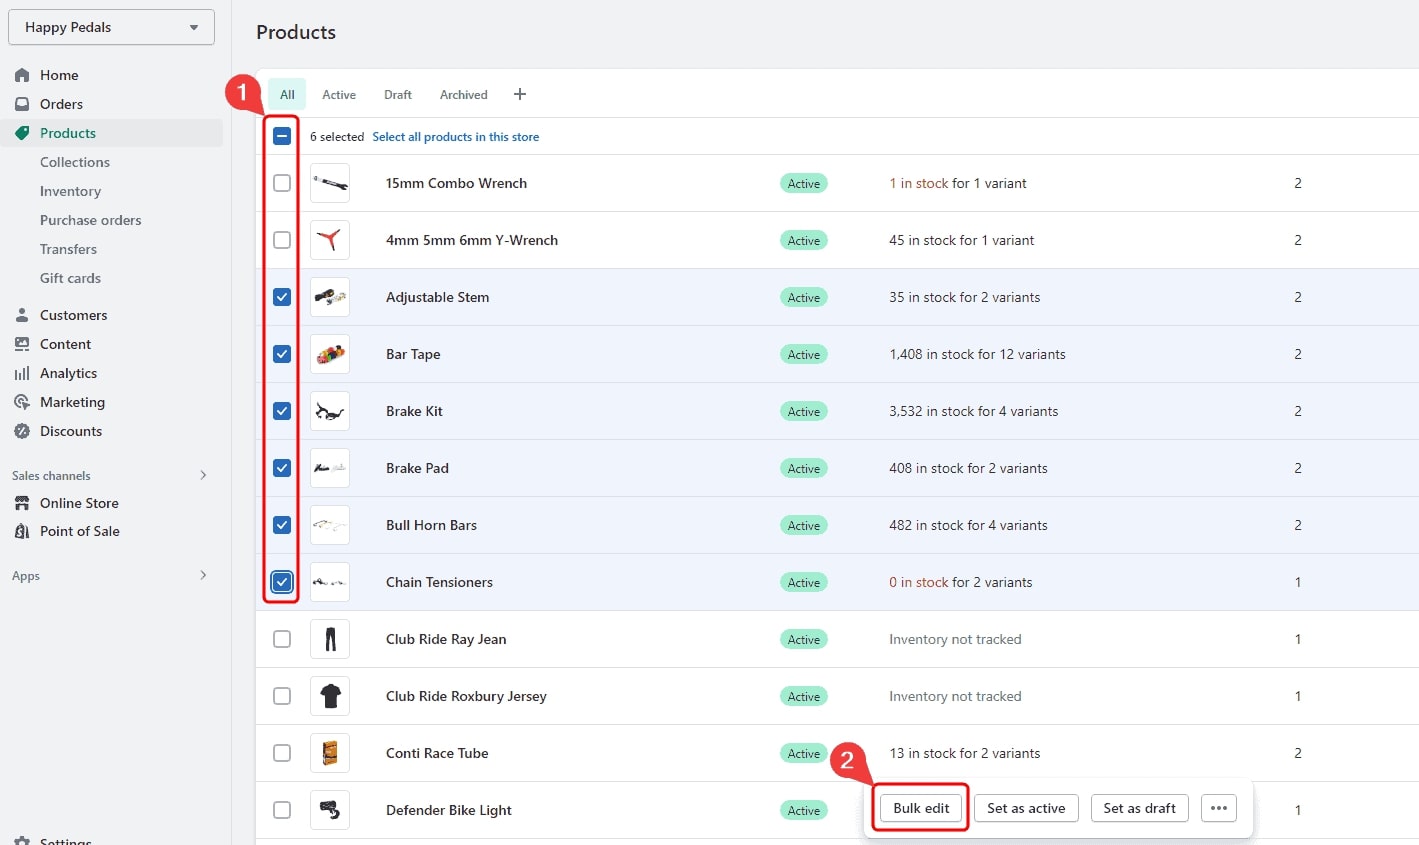Screen dimensions: 1419x845
Task: Click the Content icon in sidebar
Action: 22,344
